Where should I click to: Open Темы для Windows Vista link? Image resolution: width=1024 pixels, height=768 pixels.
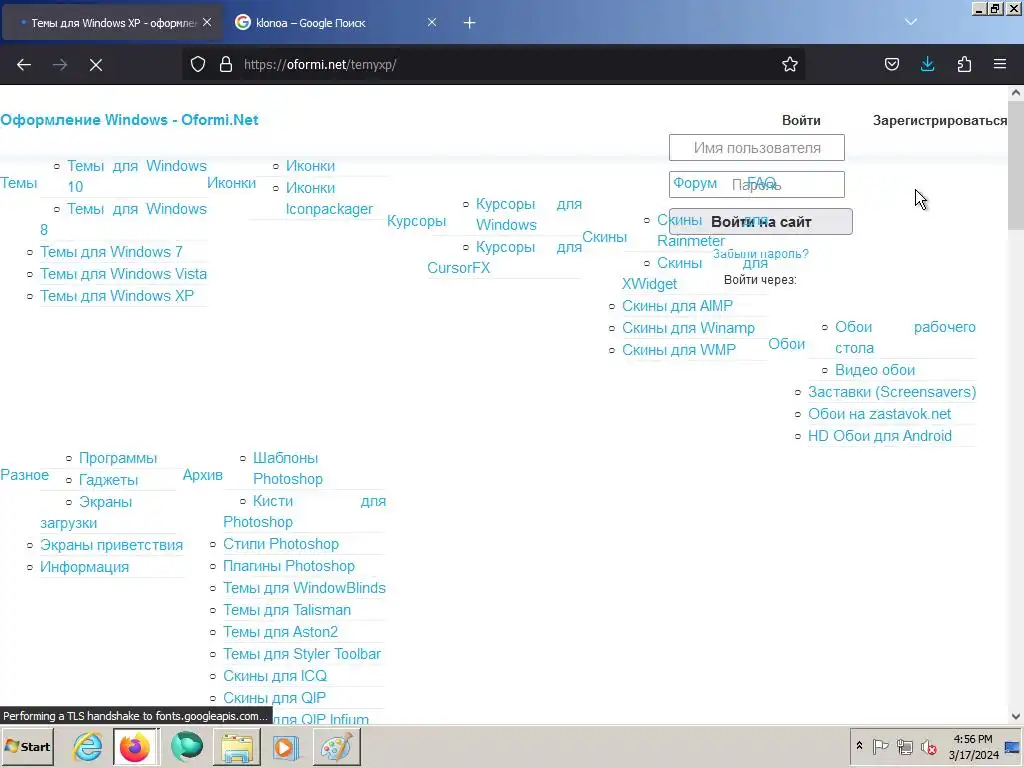pyautogui.click(x=123, y=274)
